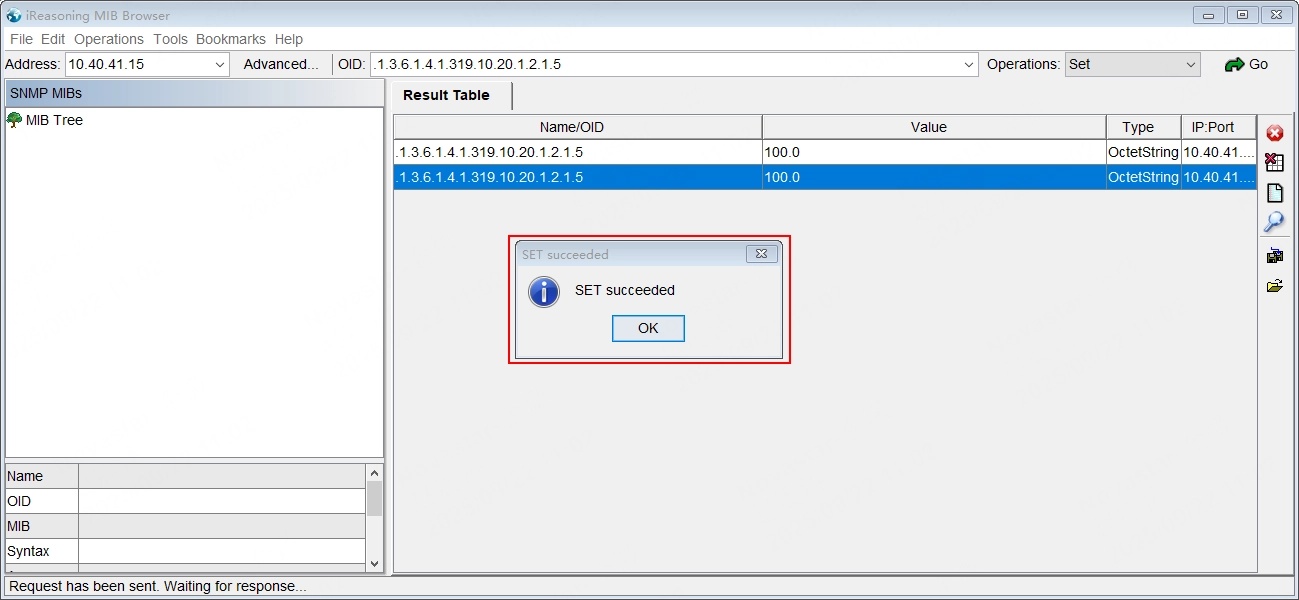Open the OID combo box dropdown arrow

click(968, 65)
